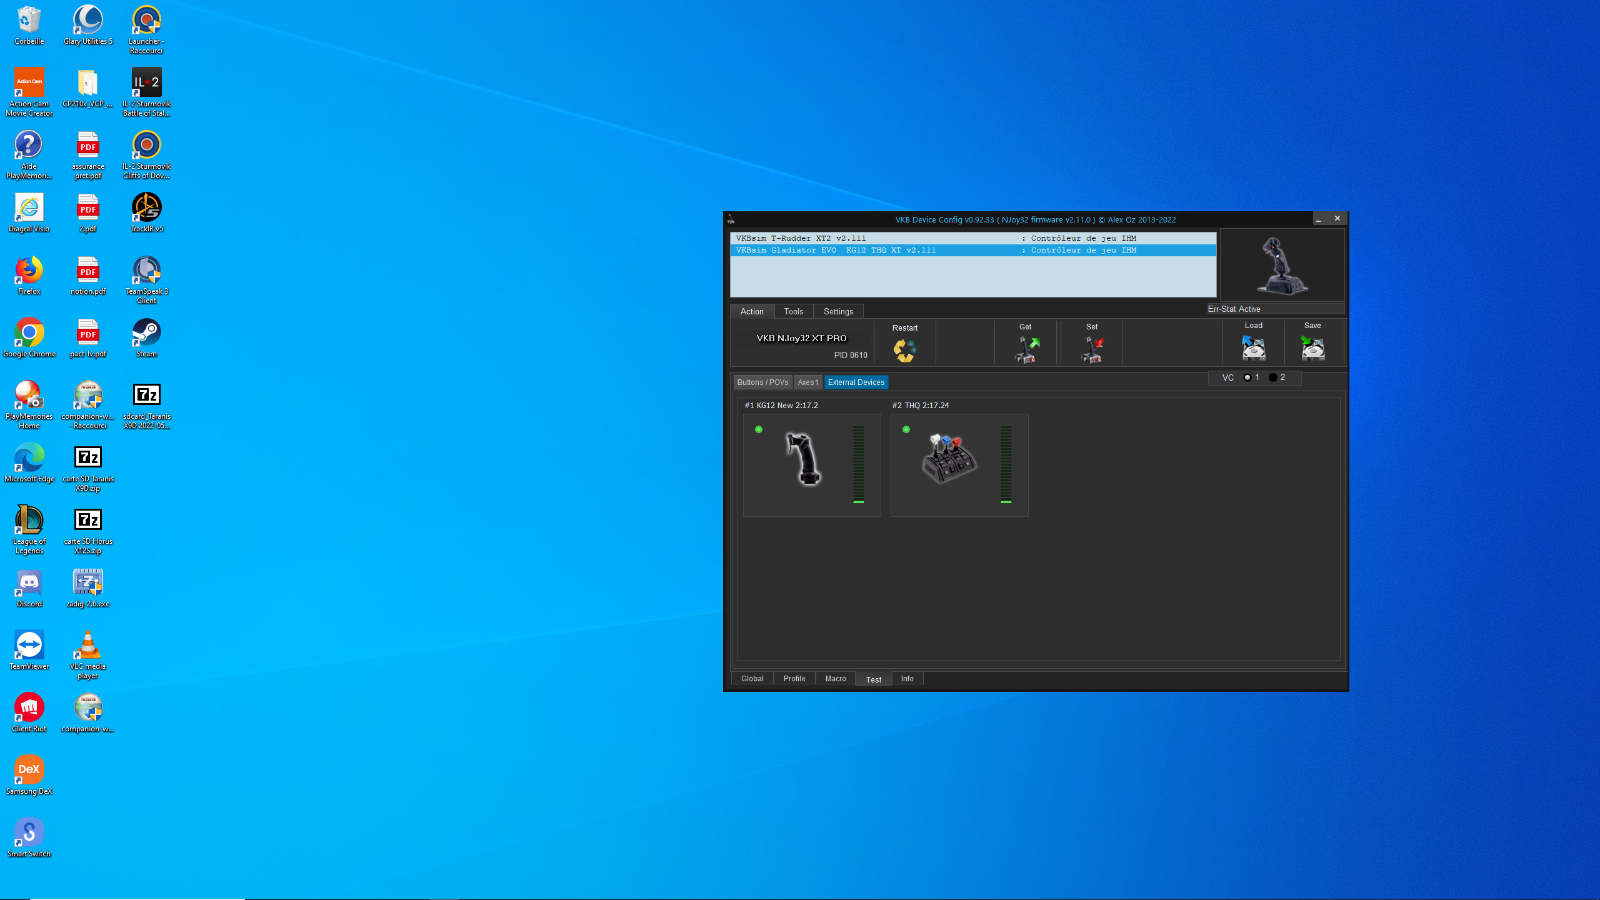1600x900 pixels.
Task: Select the TrackIR v5 desktop icon
Action: click(146, 213)
